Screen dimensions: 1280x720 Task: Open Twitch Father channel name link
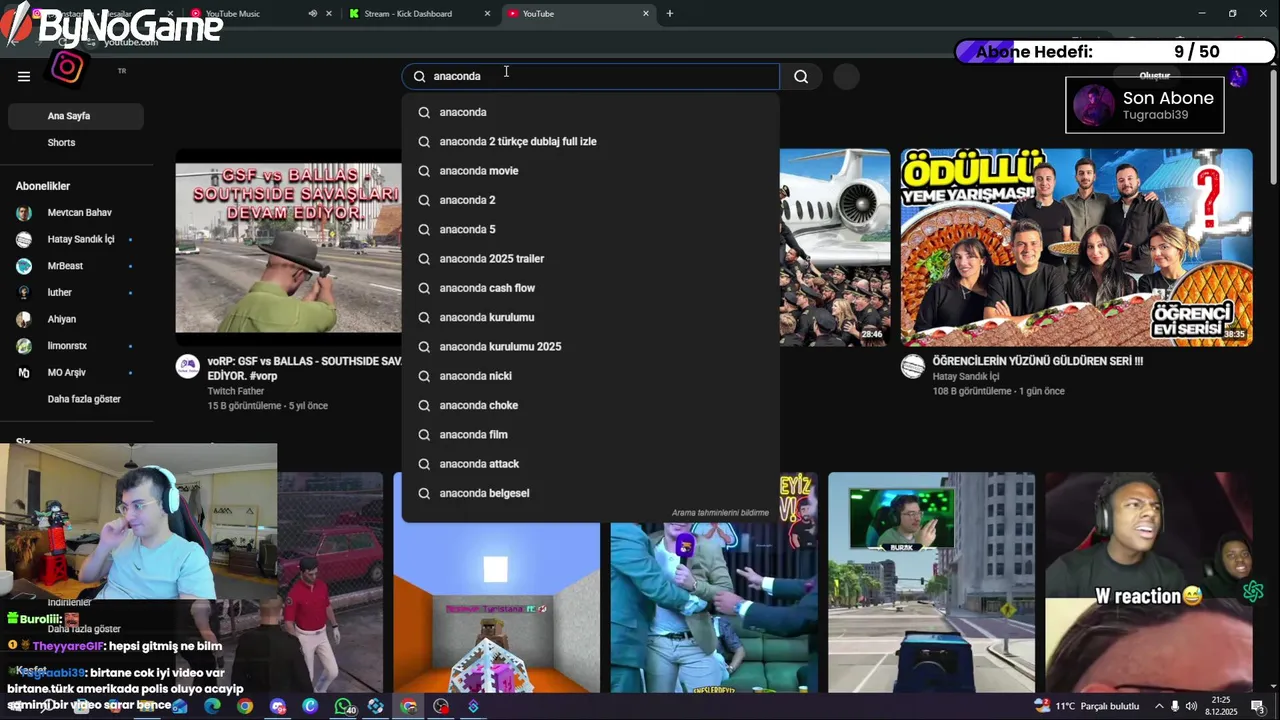[x=237, y=391]
